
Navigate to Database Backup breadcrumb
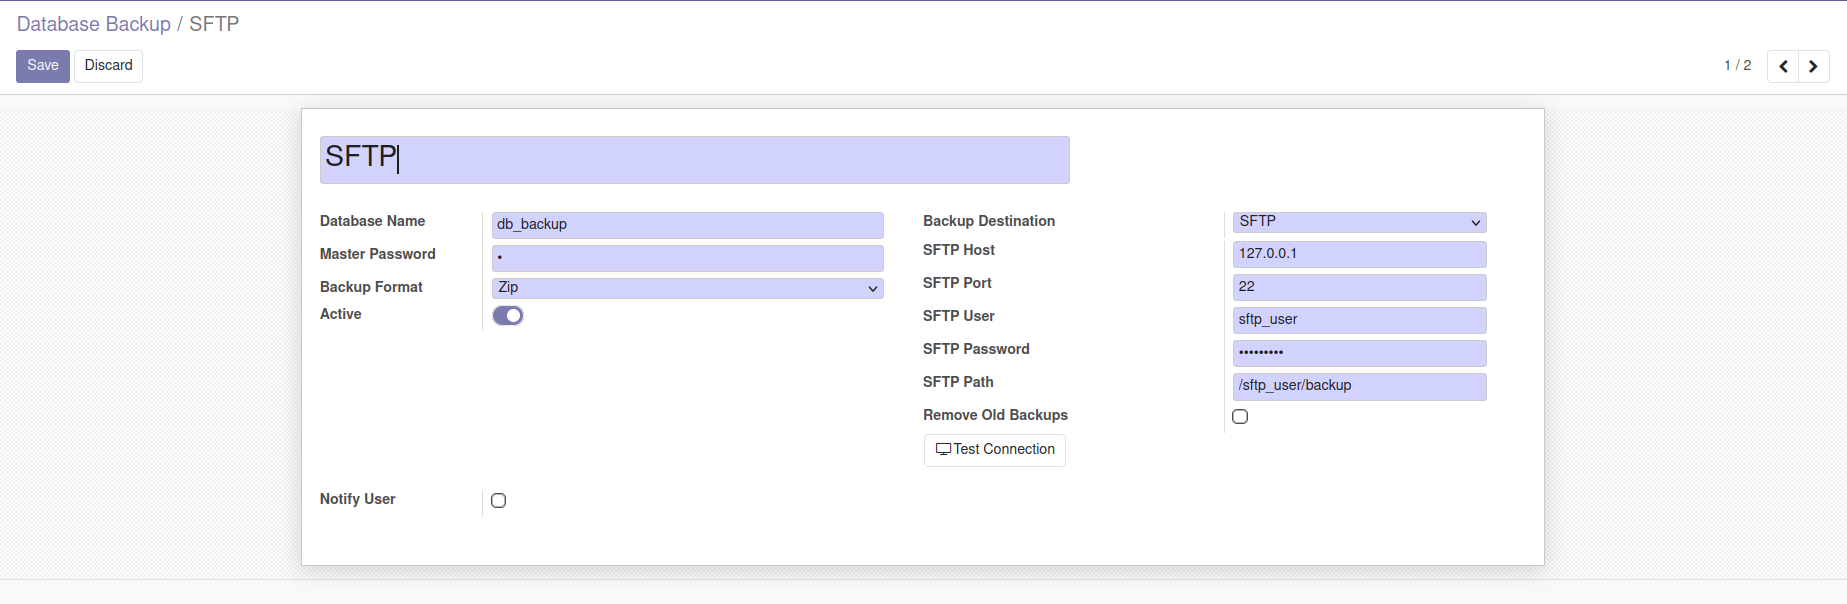click(94, 24)
